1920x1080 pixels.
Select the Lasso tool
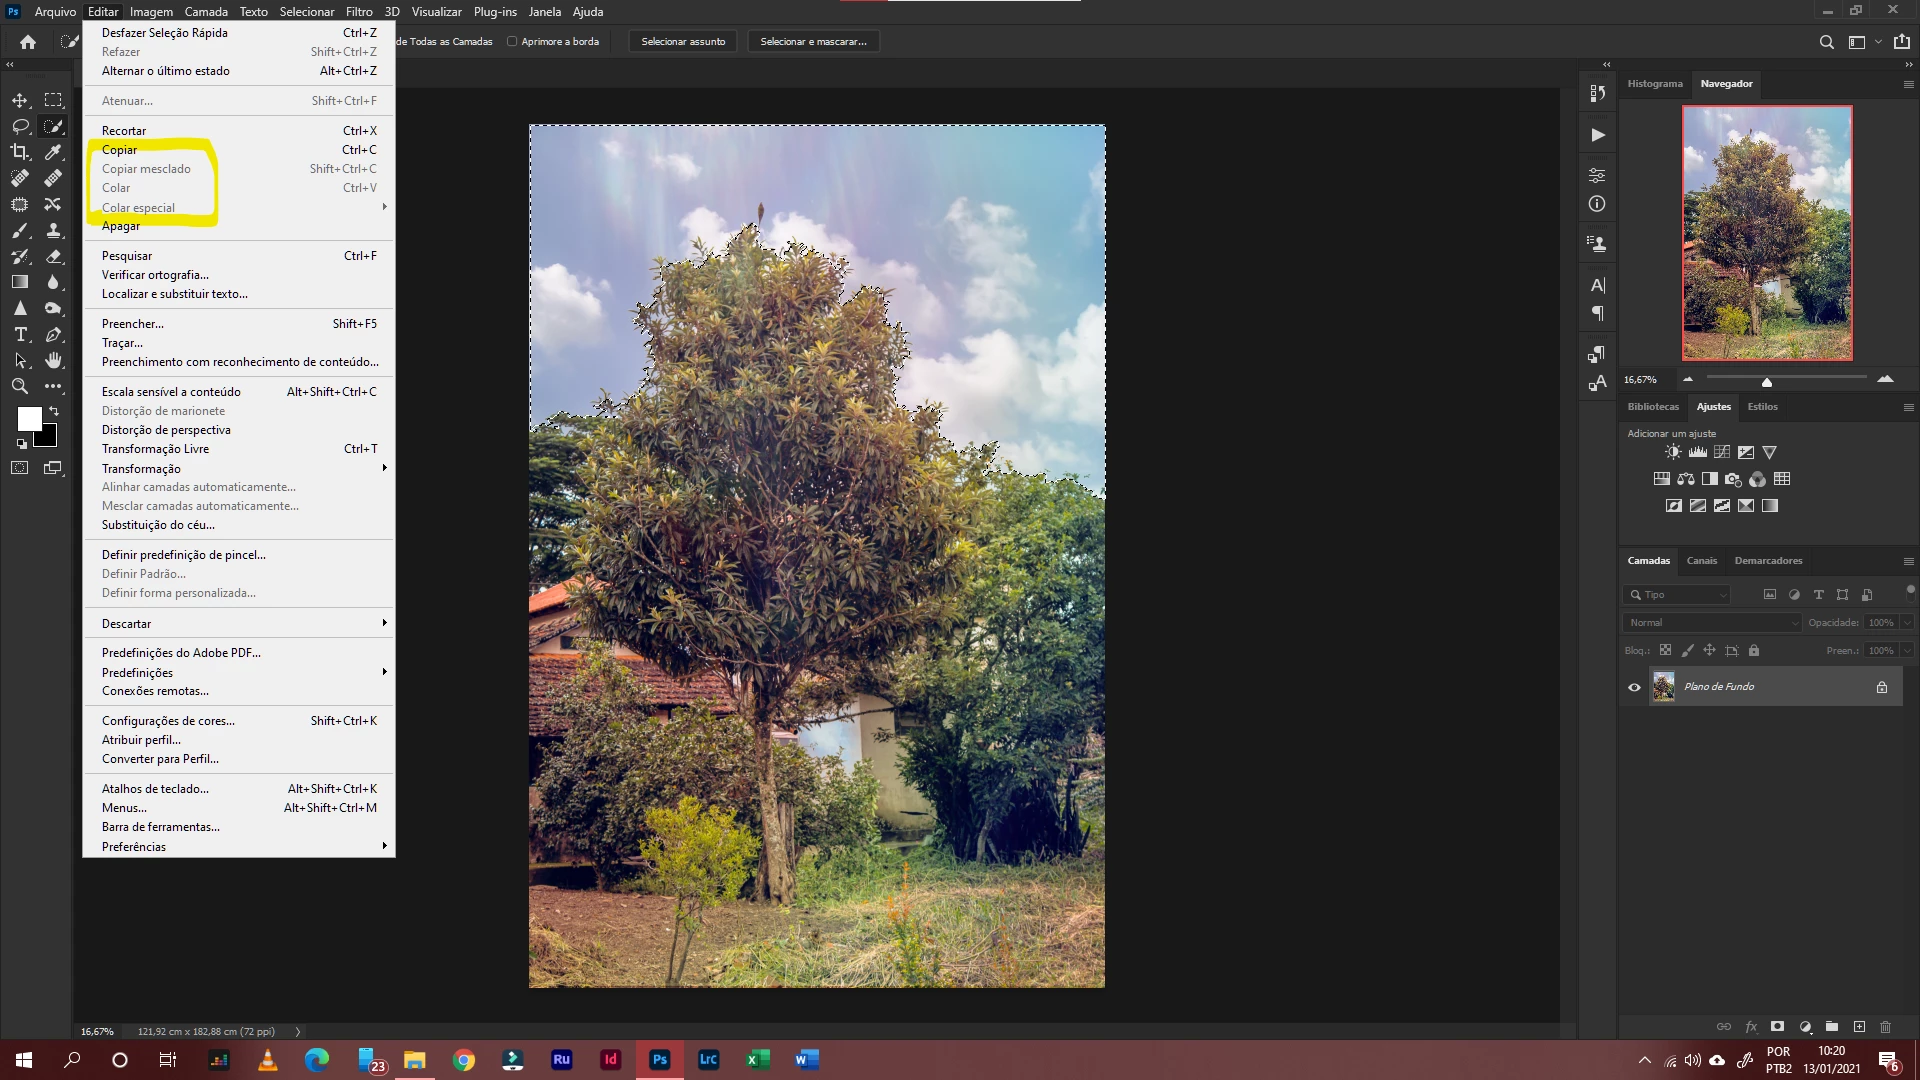(x=20, y=126)
